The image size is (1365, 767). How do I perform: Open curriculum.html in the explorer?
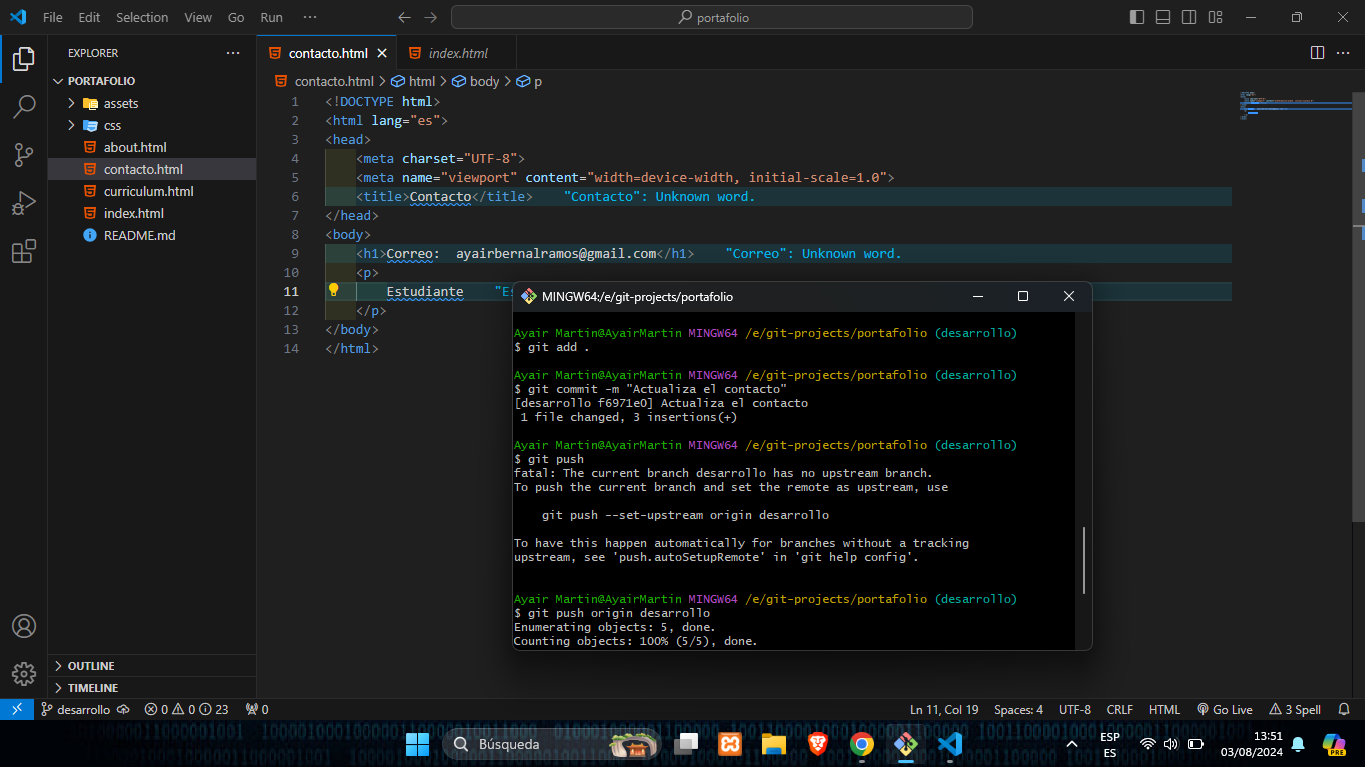(152, 191)
